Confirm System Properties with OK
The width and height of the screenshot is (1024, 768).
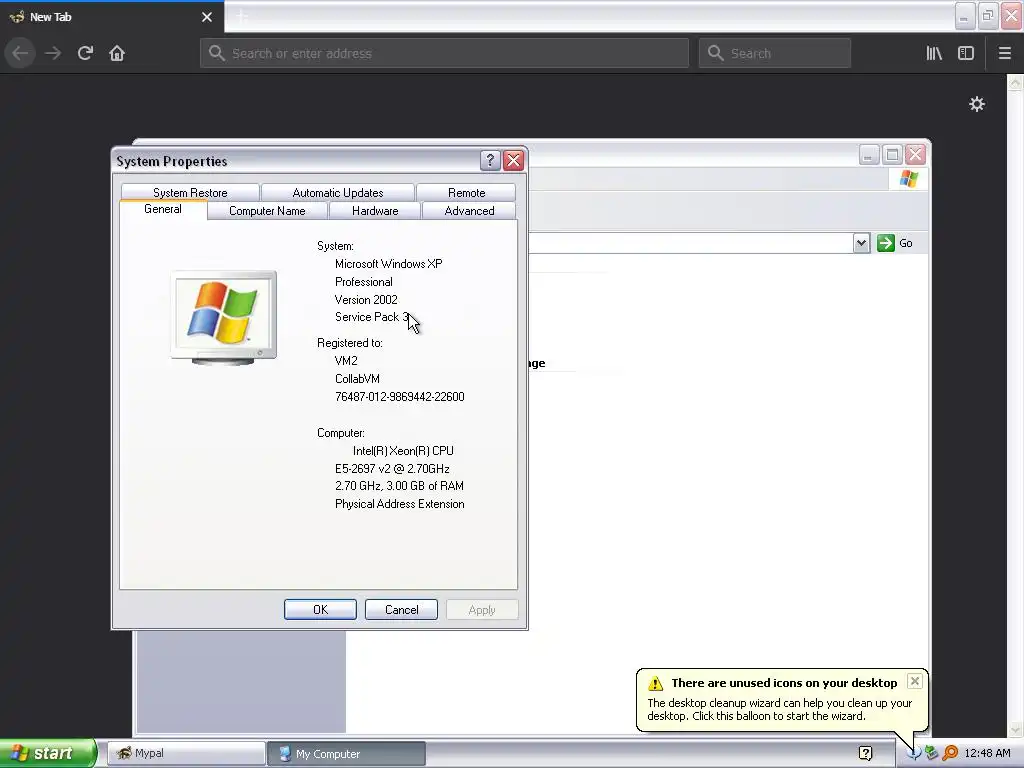[321, 609]
